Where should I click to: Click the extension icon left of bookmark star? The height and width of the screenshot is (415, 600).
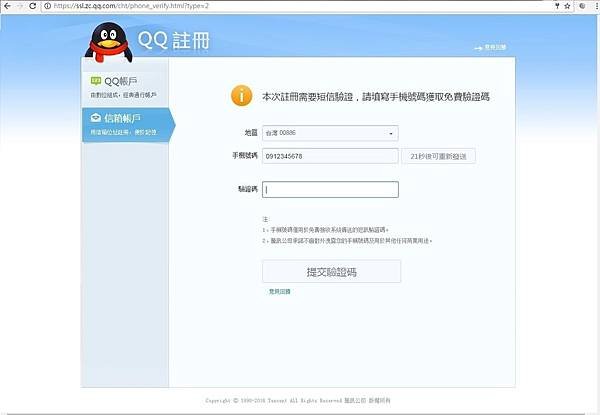pyautogui.click(x=557, y=6)
